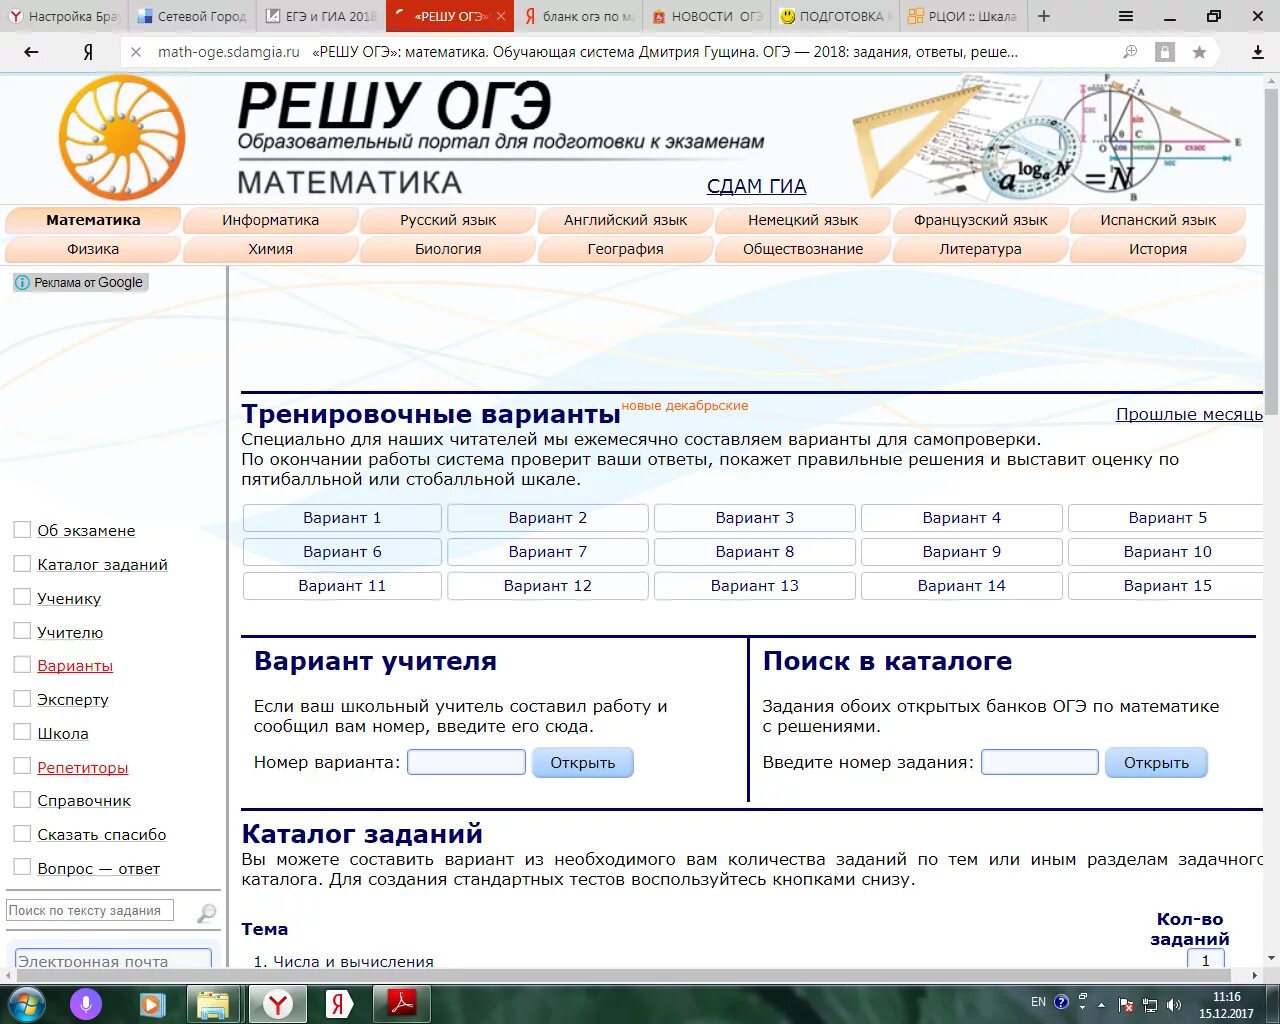Show hidden tray icons arrow
The height and width of the screenshot is (1024, 1280).
click(x=1101, y=1005)
